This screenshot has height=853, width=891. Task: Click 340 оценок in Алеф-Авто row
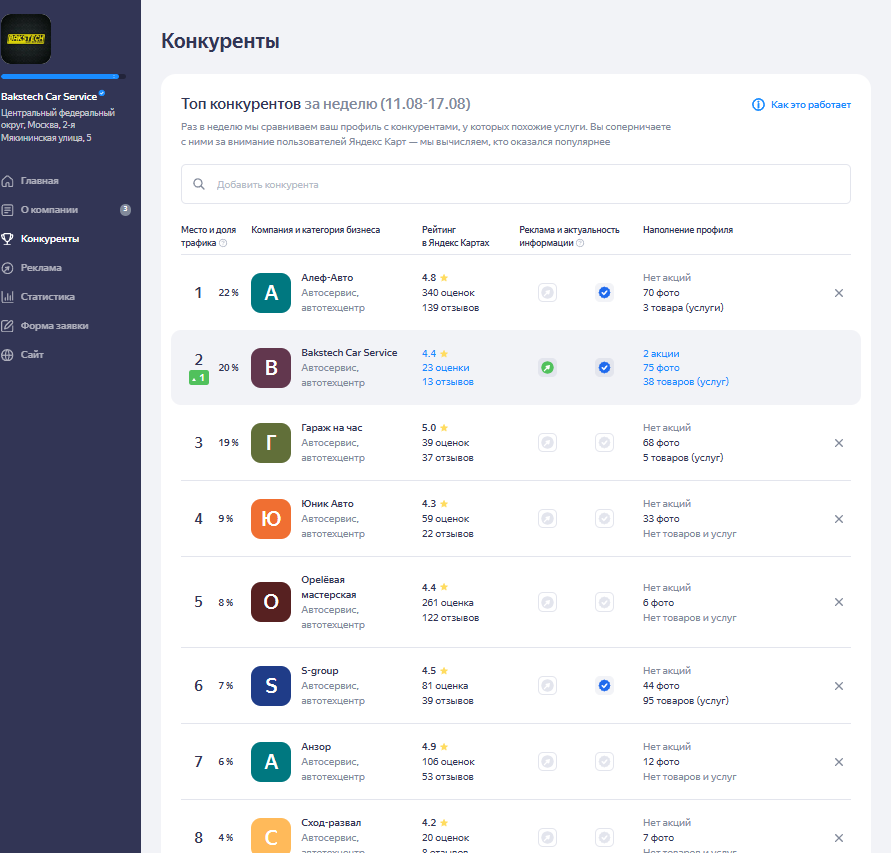448,293
